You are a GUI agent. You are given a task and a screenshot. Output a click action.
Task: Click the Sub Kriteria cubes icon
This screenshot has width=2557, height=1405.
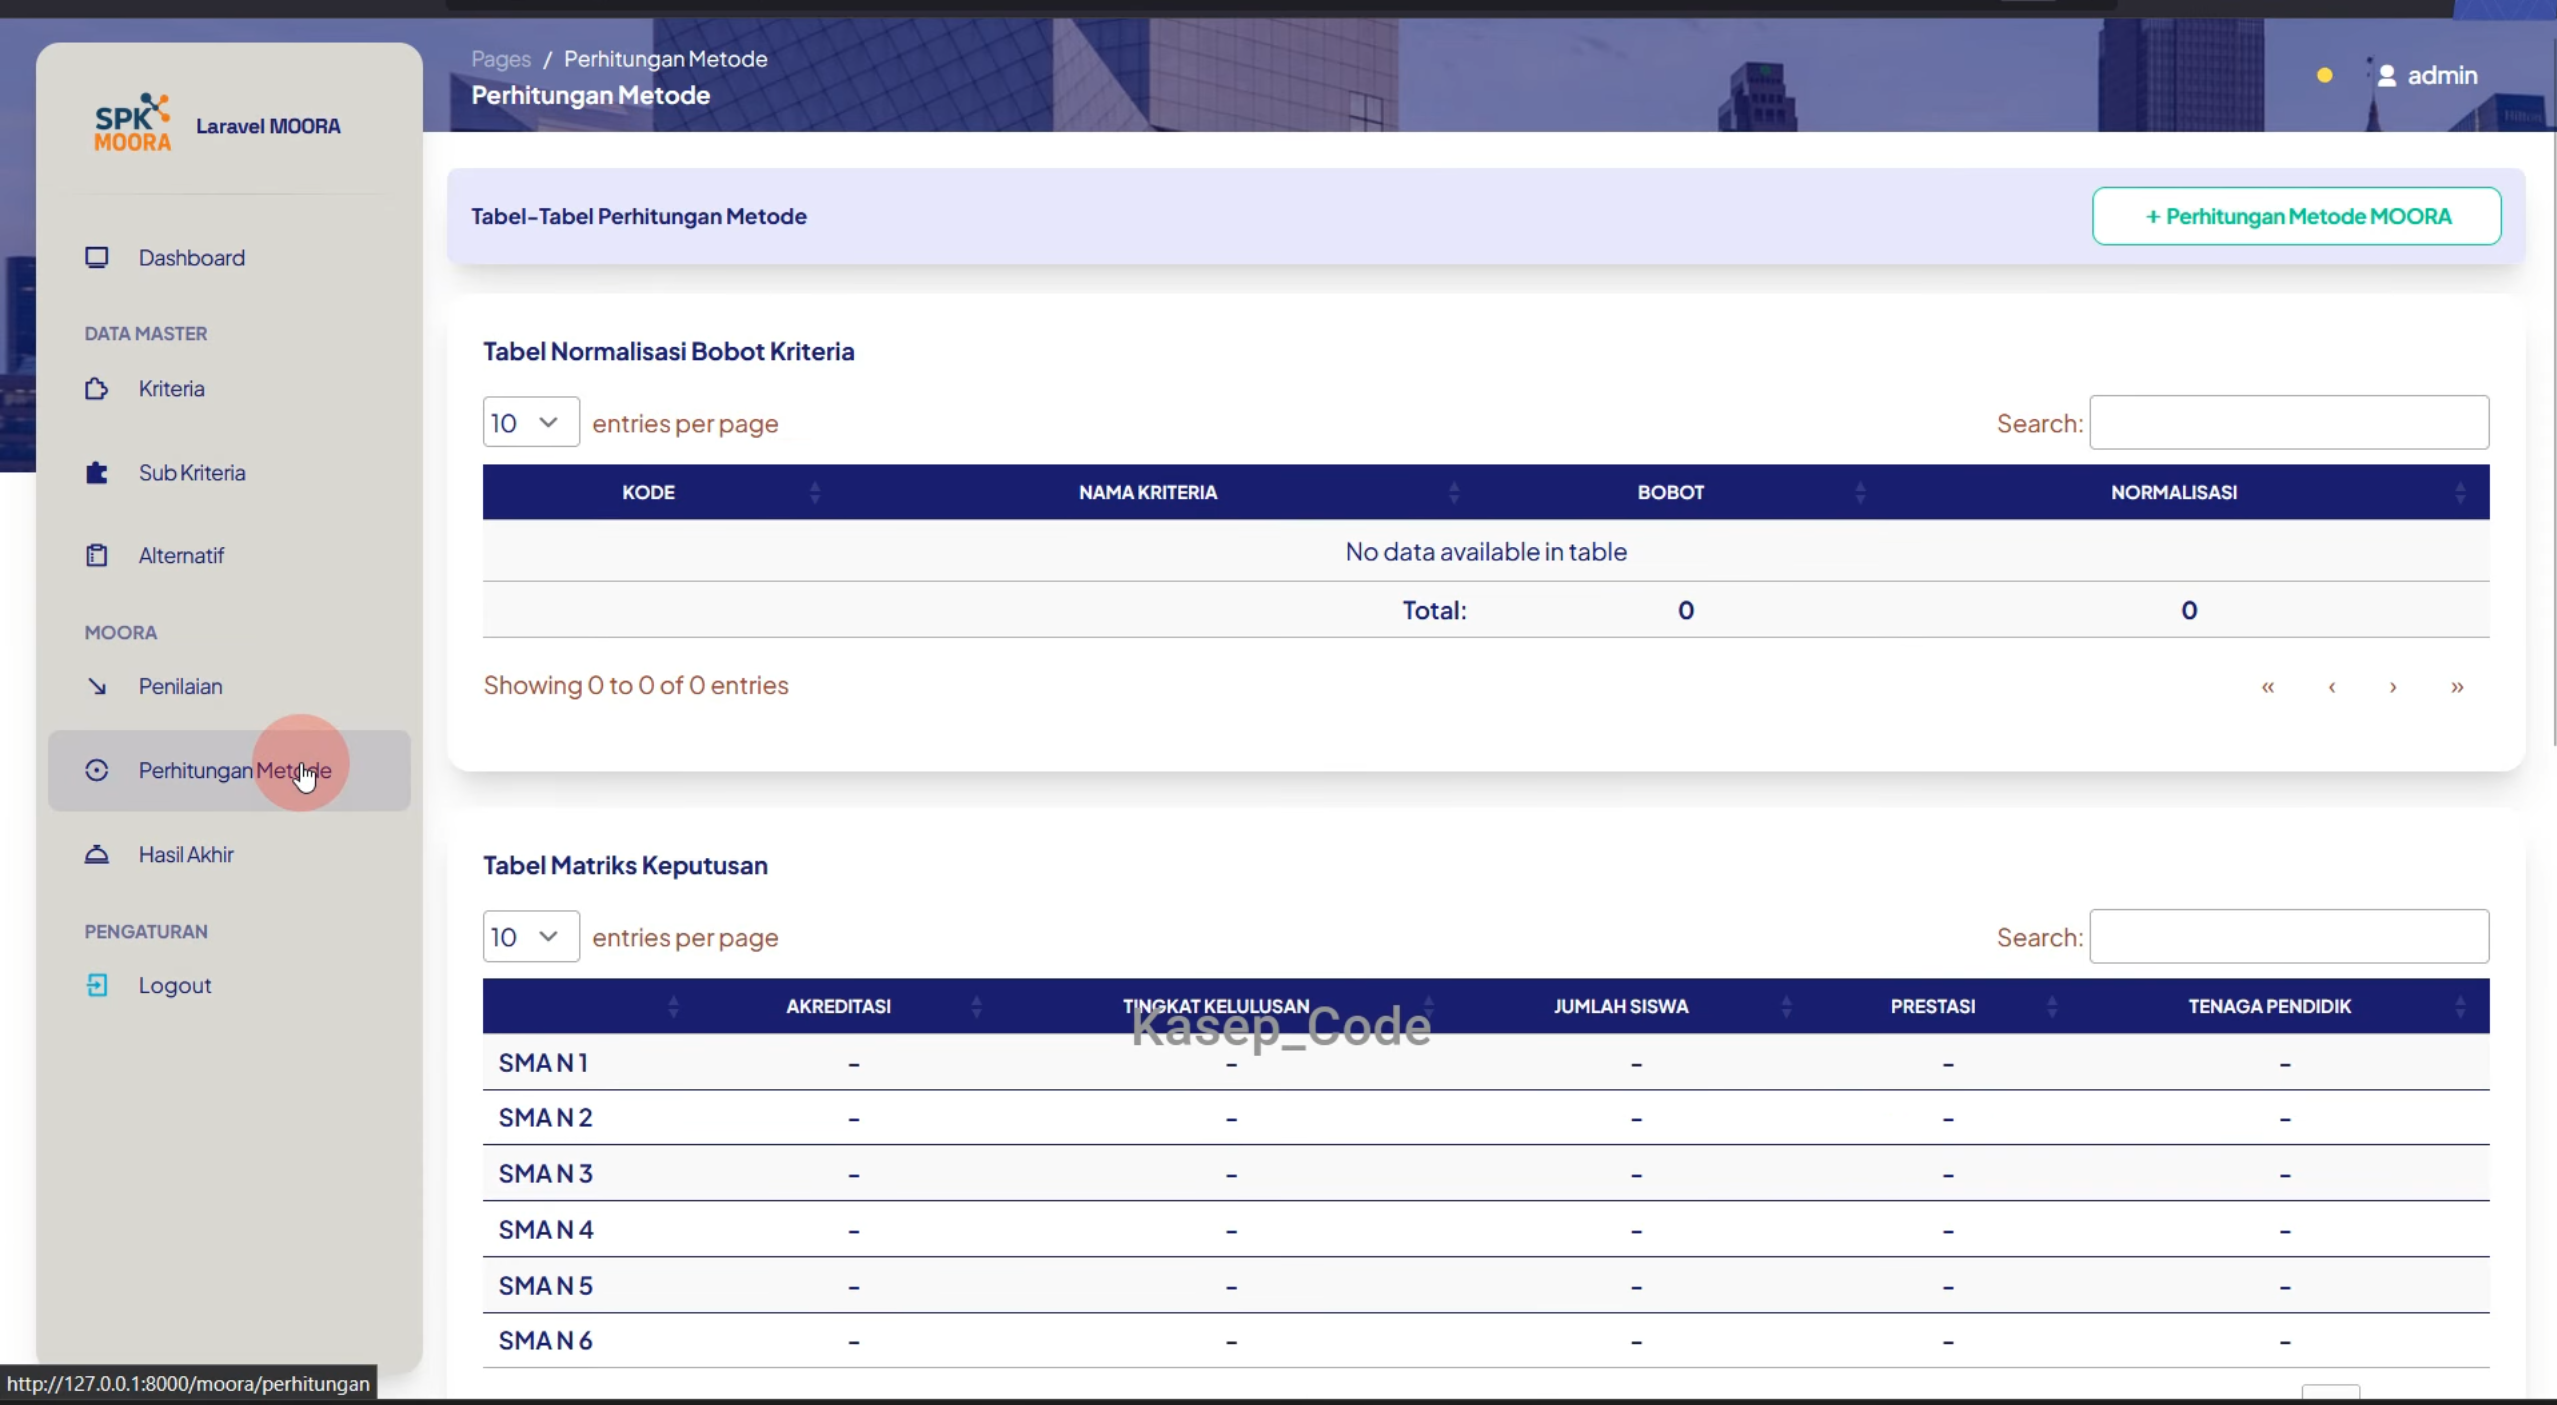[97, 473]
